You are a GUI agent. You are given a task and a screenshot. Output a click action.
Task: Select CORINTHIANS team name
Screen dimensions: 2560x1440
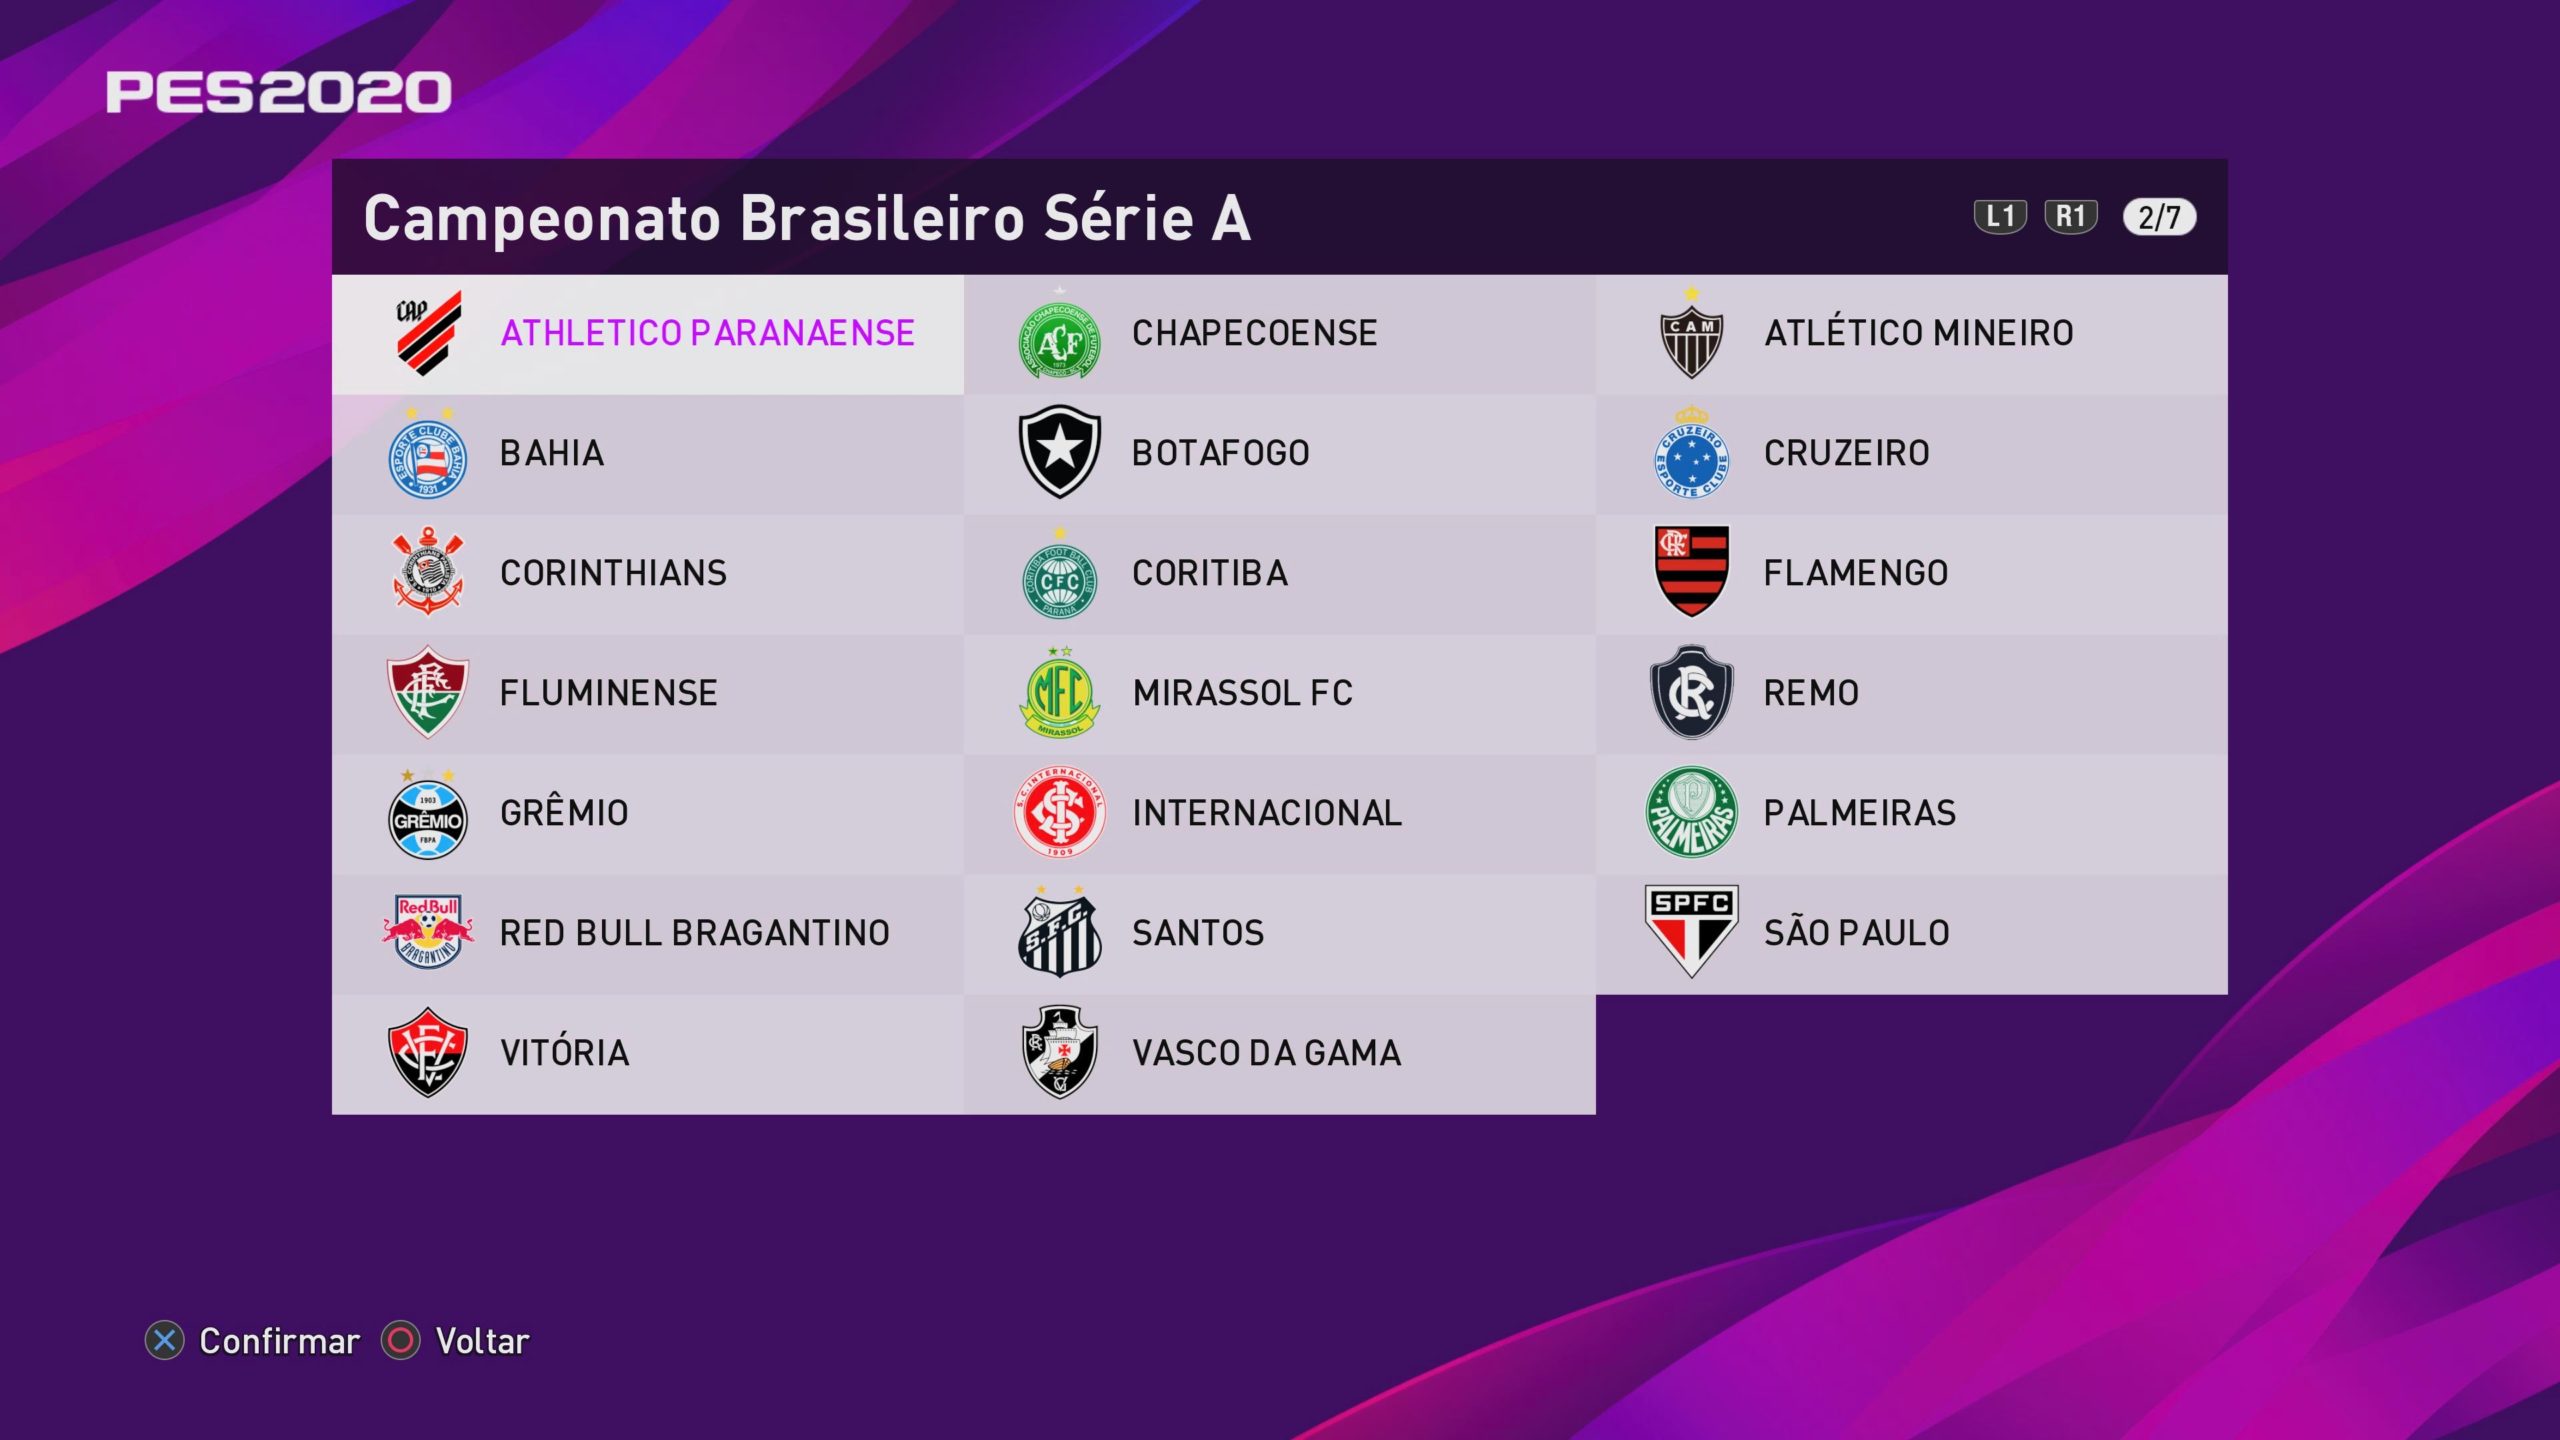pyautogui.click(x=613, y=573)
